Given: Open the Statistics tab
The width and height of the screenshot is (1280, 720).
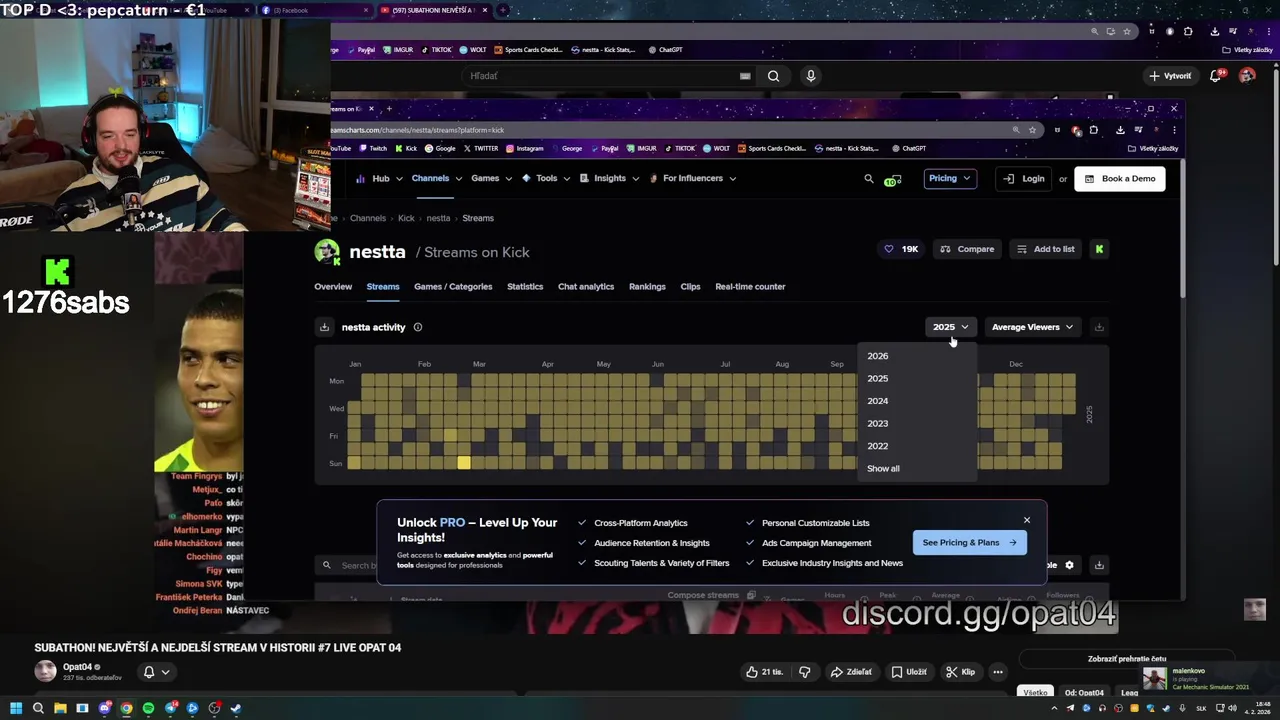Looking at the screenshot, I should 525,287.
